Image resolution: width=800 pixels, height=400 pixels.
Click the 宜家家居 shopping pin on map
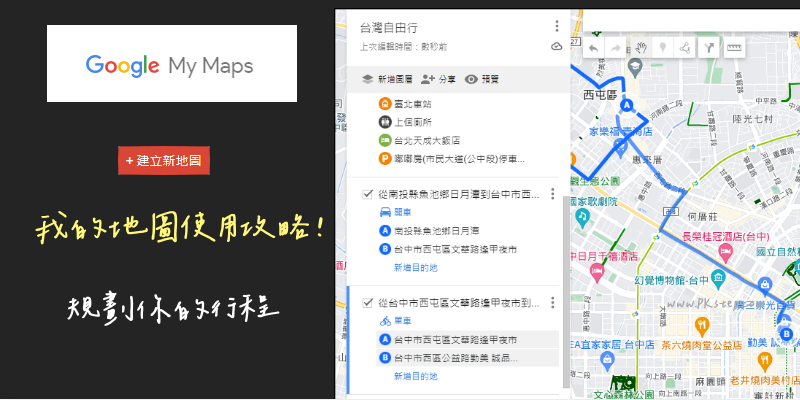[607, 359]
